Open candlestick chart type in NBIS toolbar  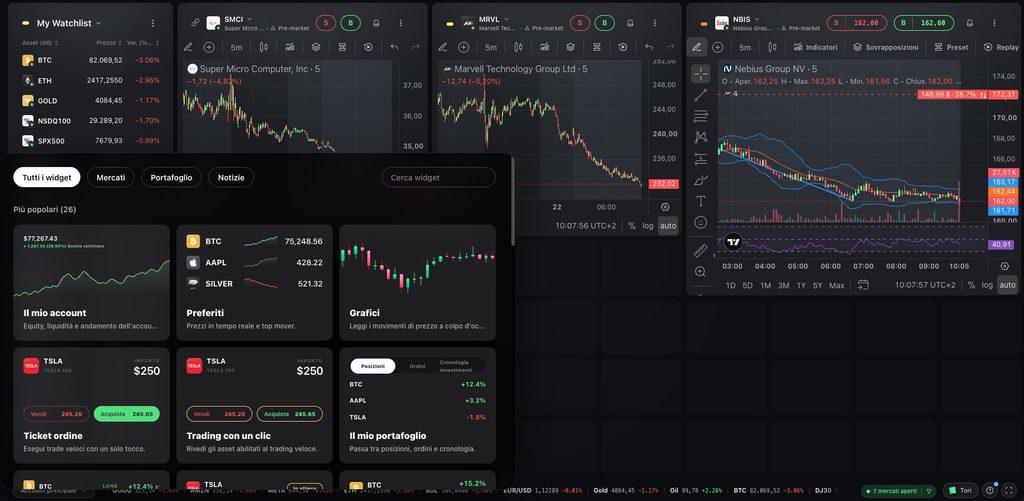[x=773, y=47]
